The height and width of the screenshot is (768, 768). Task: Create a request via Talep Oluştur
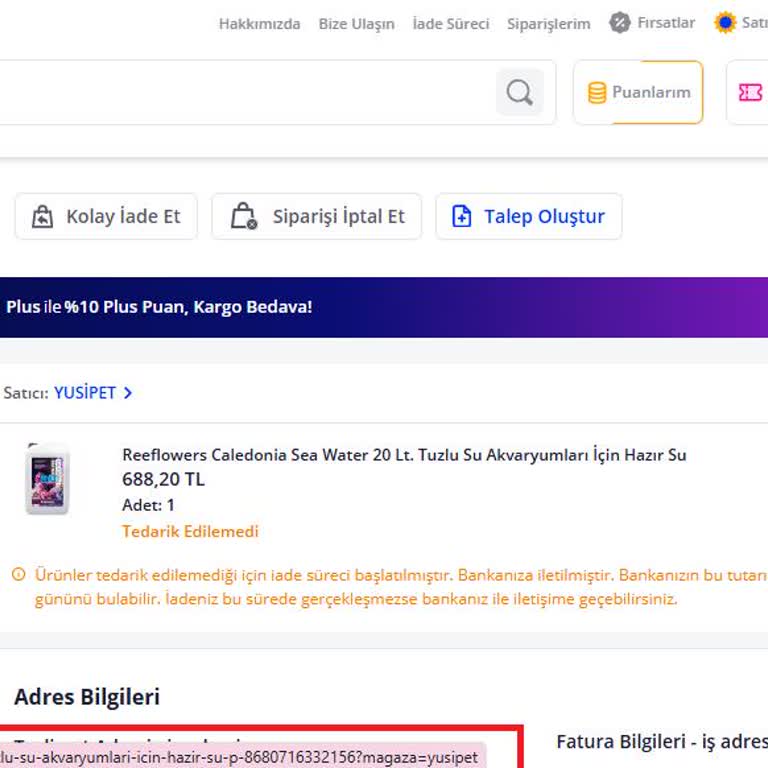(x=528, y=217)
